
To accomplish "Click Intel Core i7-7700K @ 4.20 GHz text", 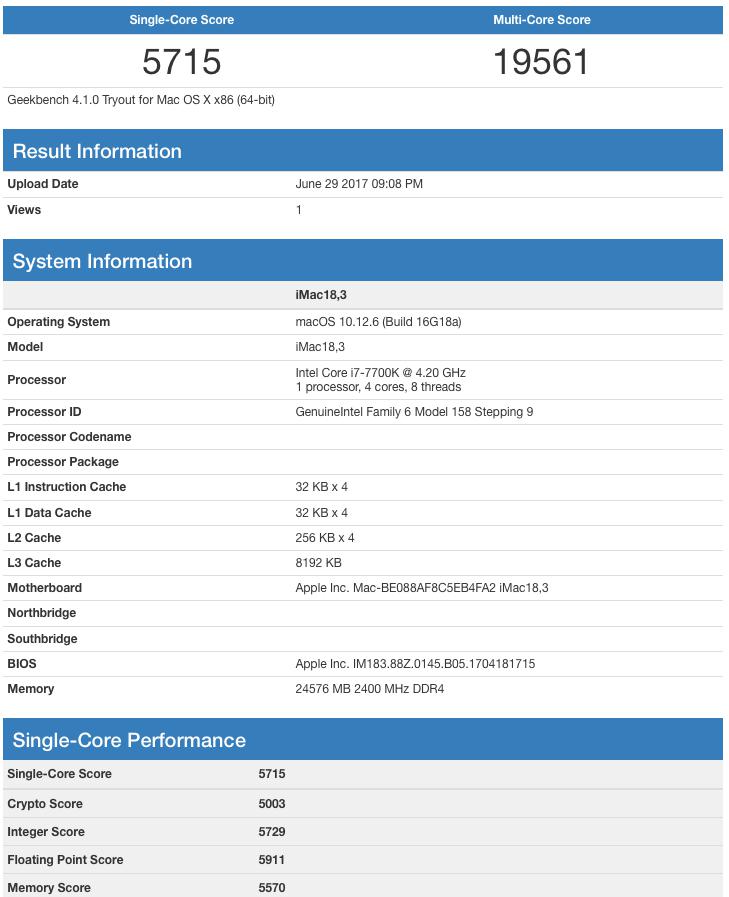I will click(381, 372).
